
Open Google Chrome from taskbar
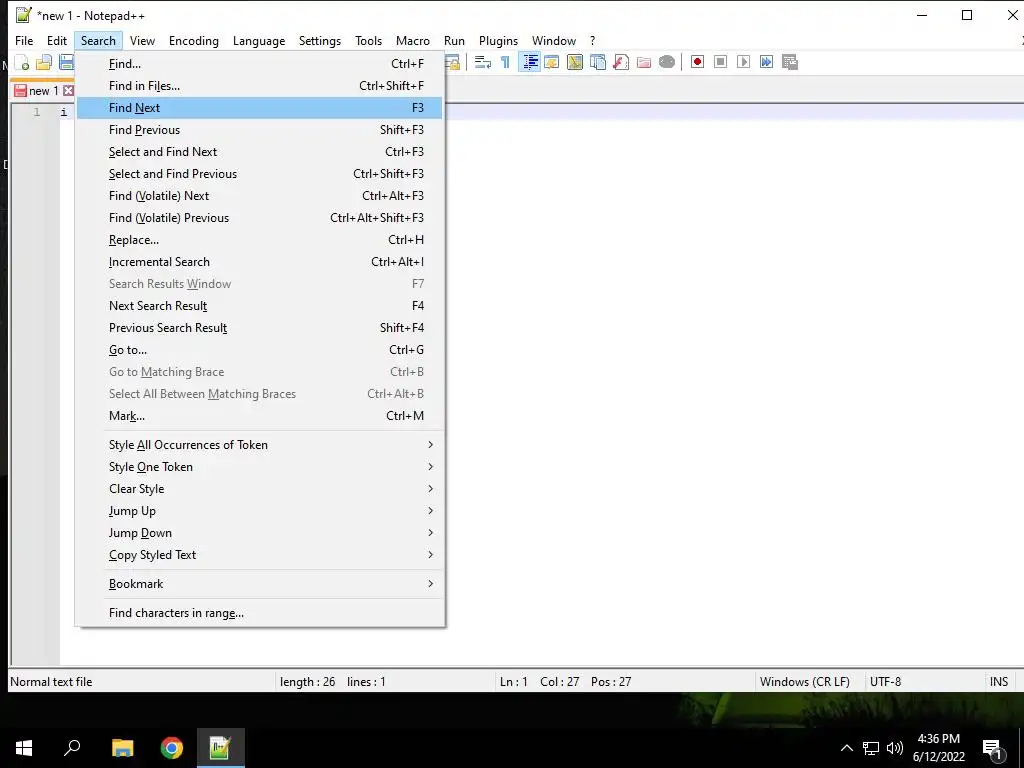[172, 748]
